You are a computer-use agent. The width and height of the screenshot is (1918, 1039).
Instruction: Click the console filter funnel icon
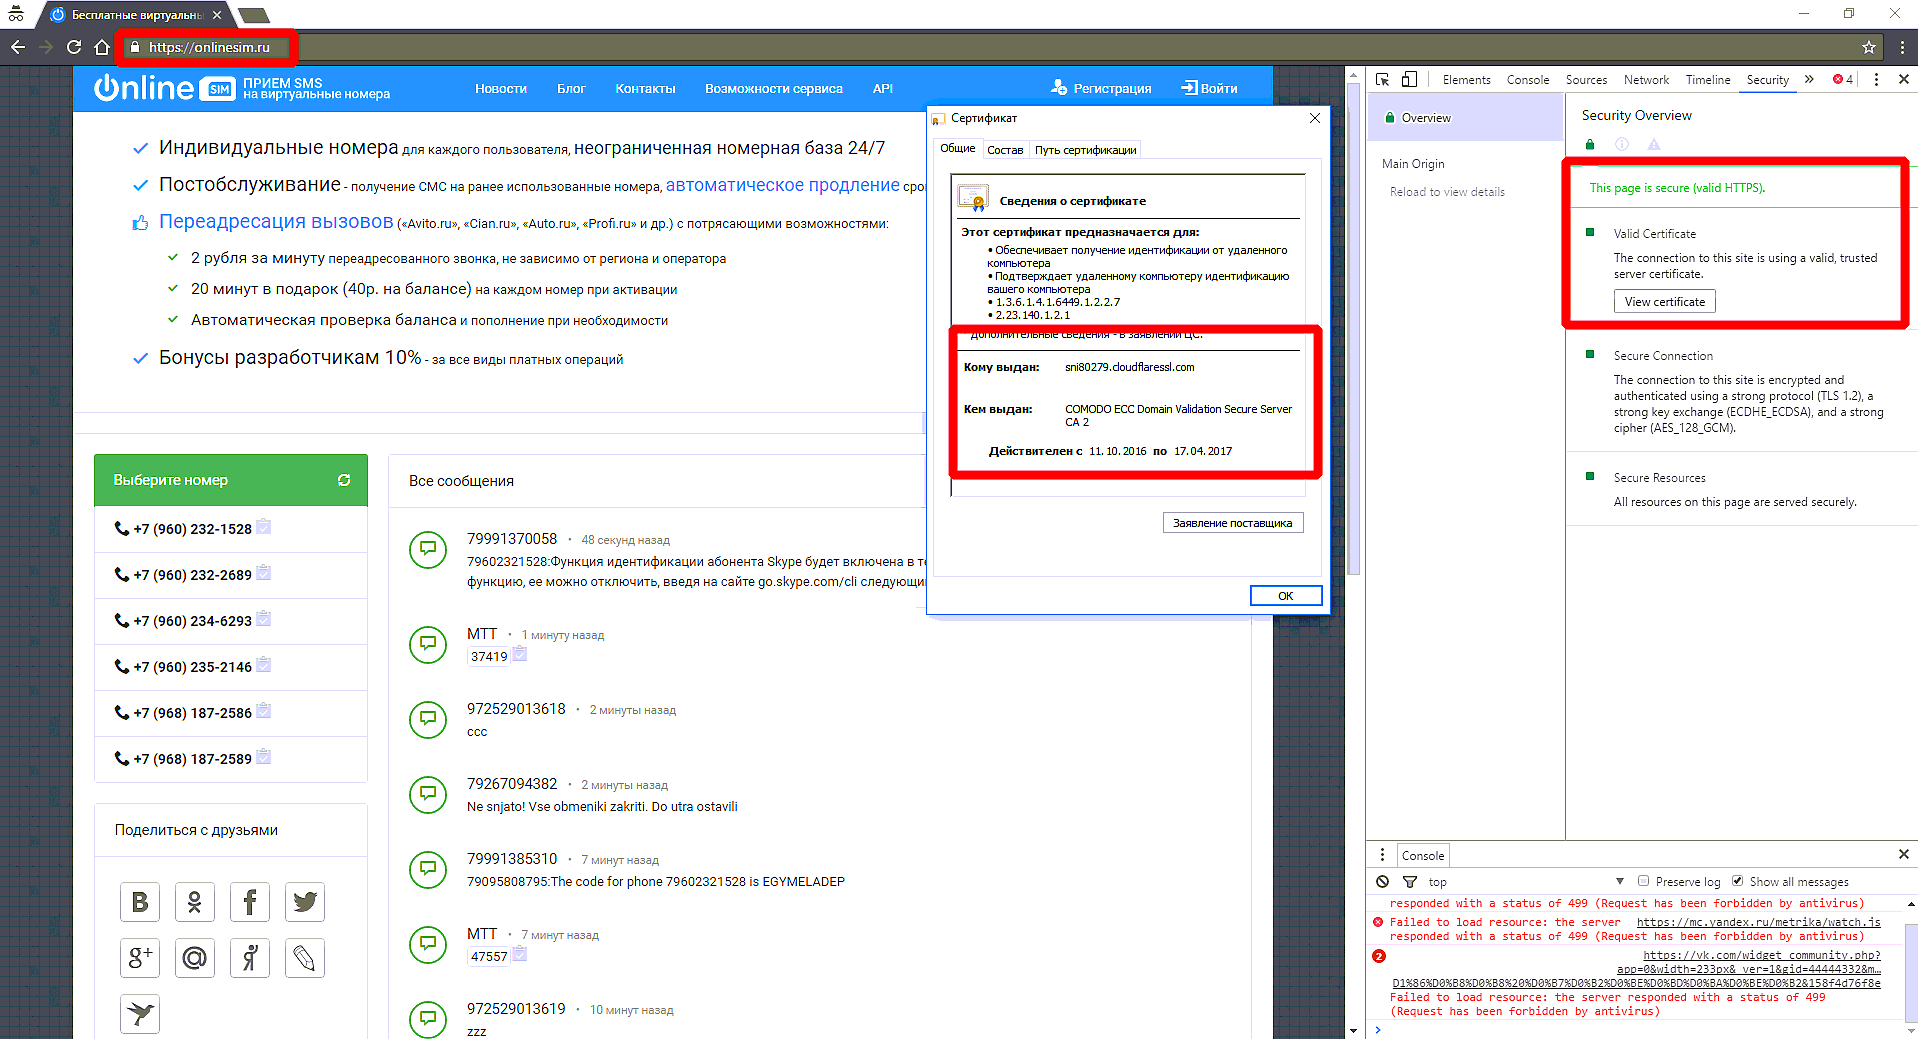pos(1410,882)
